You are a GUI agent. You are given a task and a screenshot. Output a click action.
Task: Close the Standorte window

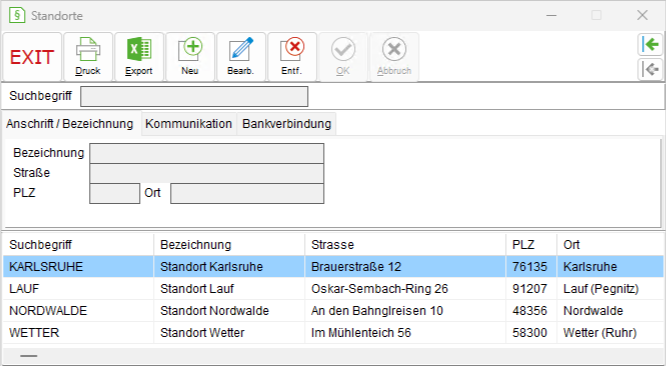point(642,16)
